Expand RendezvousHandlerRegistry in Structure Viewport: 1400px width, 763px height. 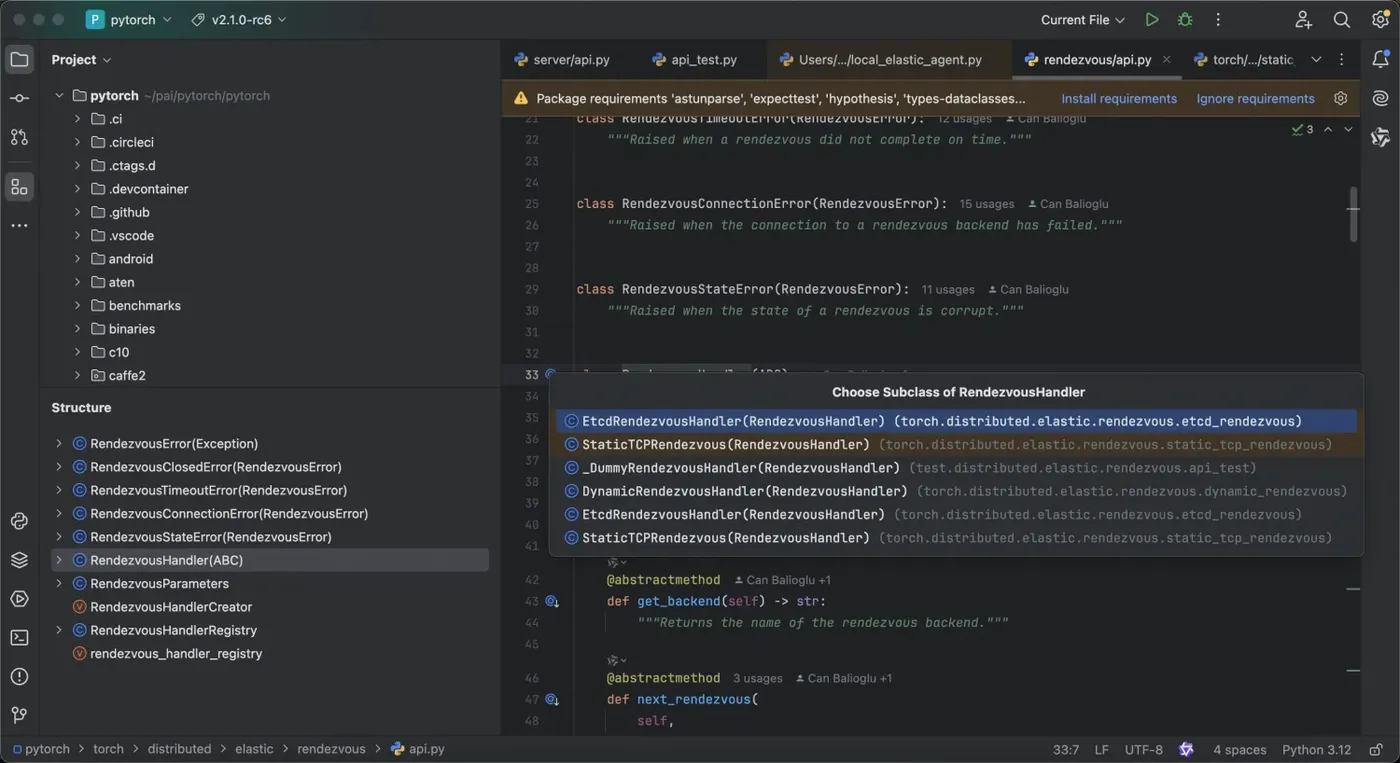tap(59, 630)
